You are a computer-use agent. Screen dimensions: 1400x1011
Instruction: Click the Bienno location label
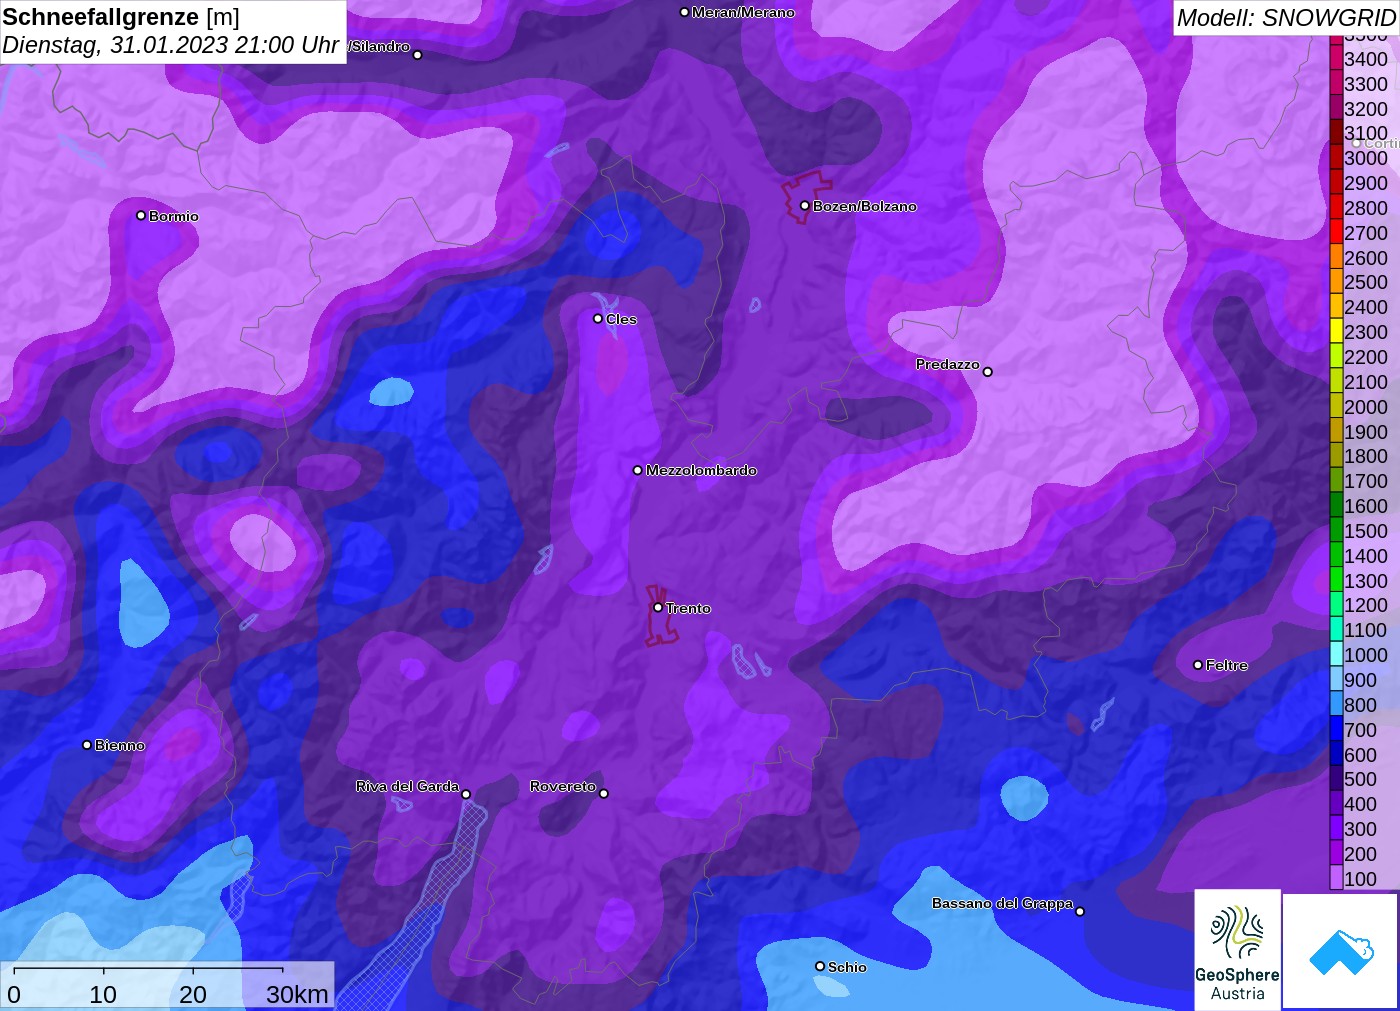coord(120,745)
